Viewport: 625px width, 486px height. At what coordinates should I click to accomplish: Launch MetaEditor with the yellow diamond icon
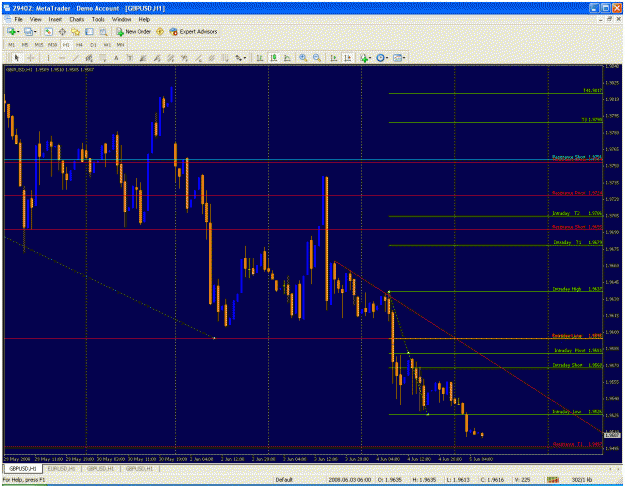coord(160,31)
